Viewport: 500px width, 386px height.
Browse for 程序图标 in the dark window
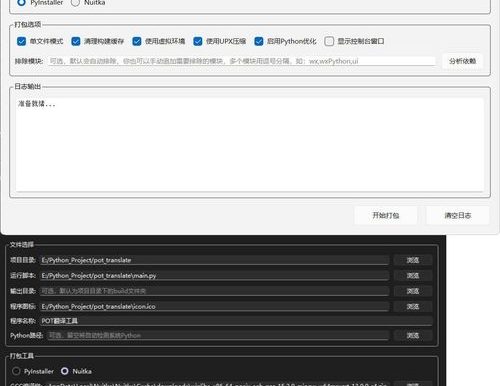point(413,307)
